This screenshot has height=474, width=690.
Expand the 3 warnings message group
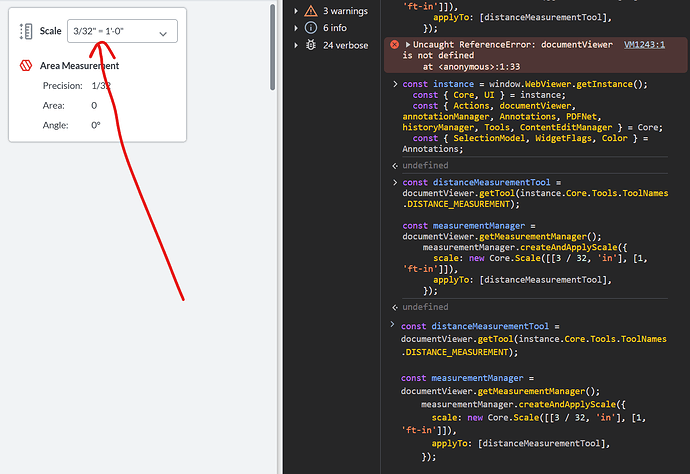click(296, 10)
